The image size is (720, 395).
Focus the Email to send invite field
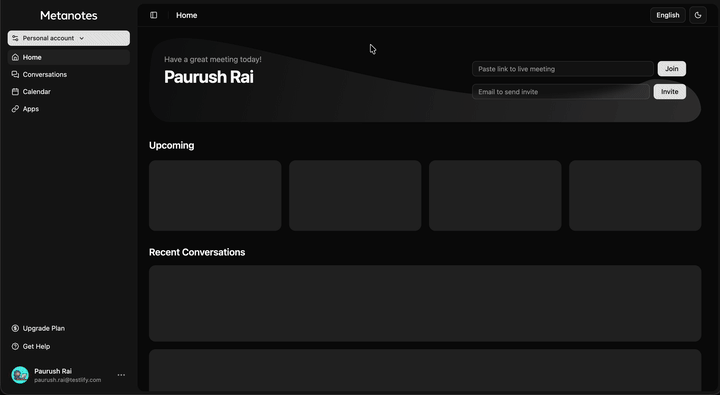(x=561, y=92)
